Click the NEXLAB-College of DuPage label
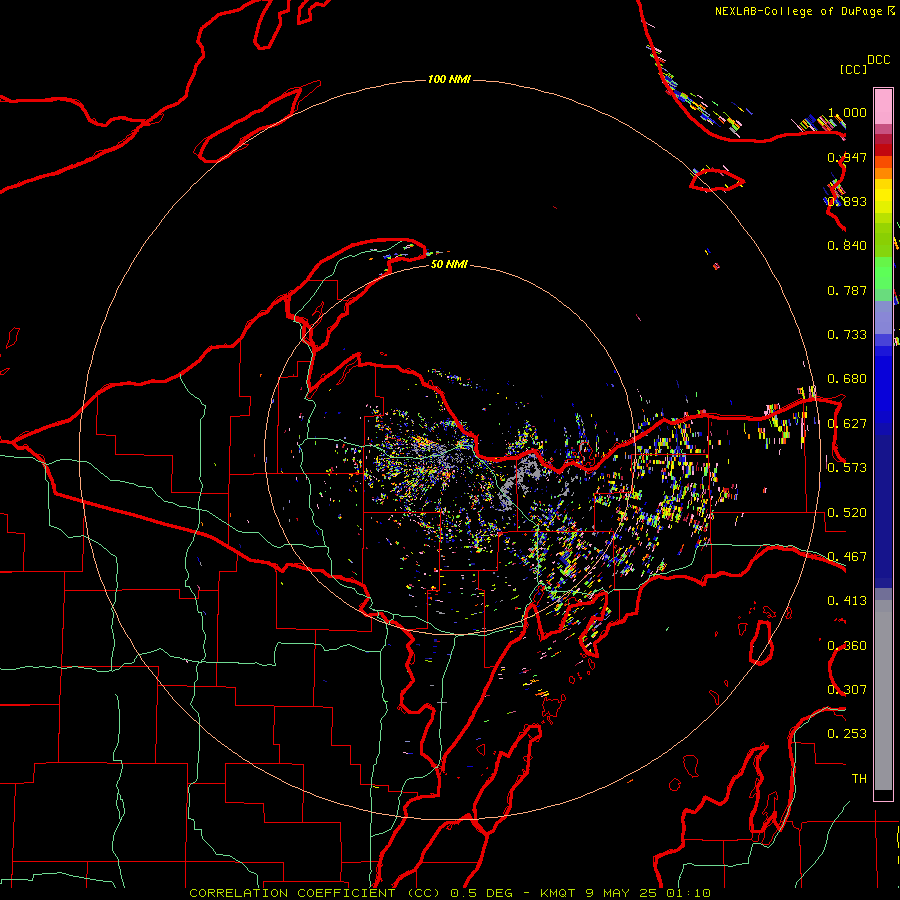The image size is (900, 900). (798, 11)
